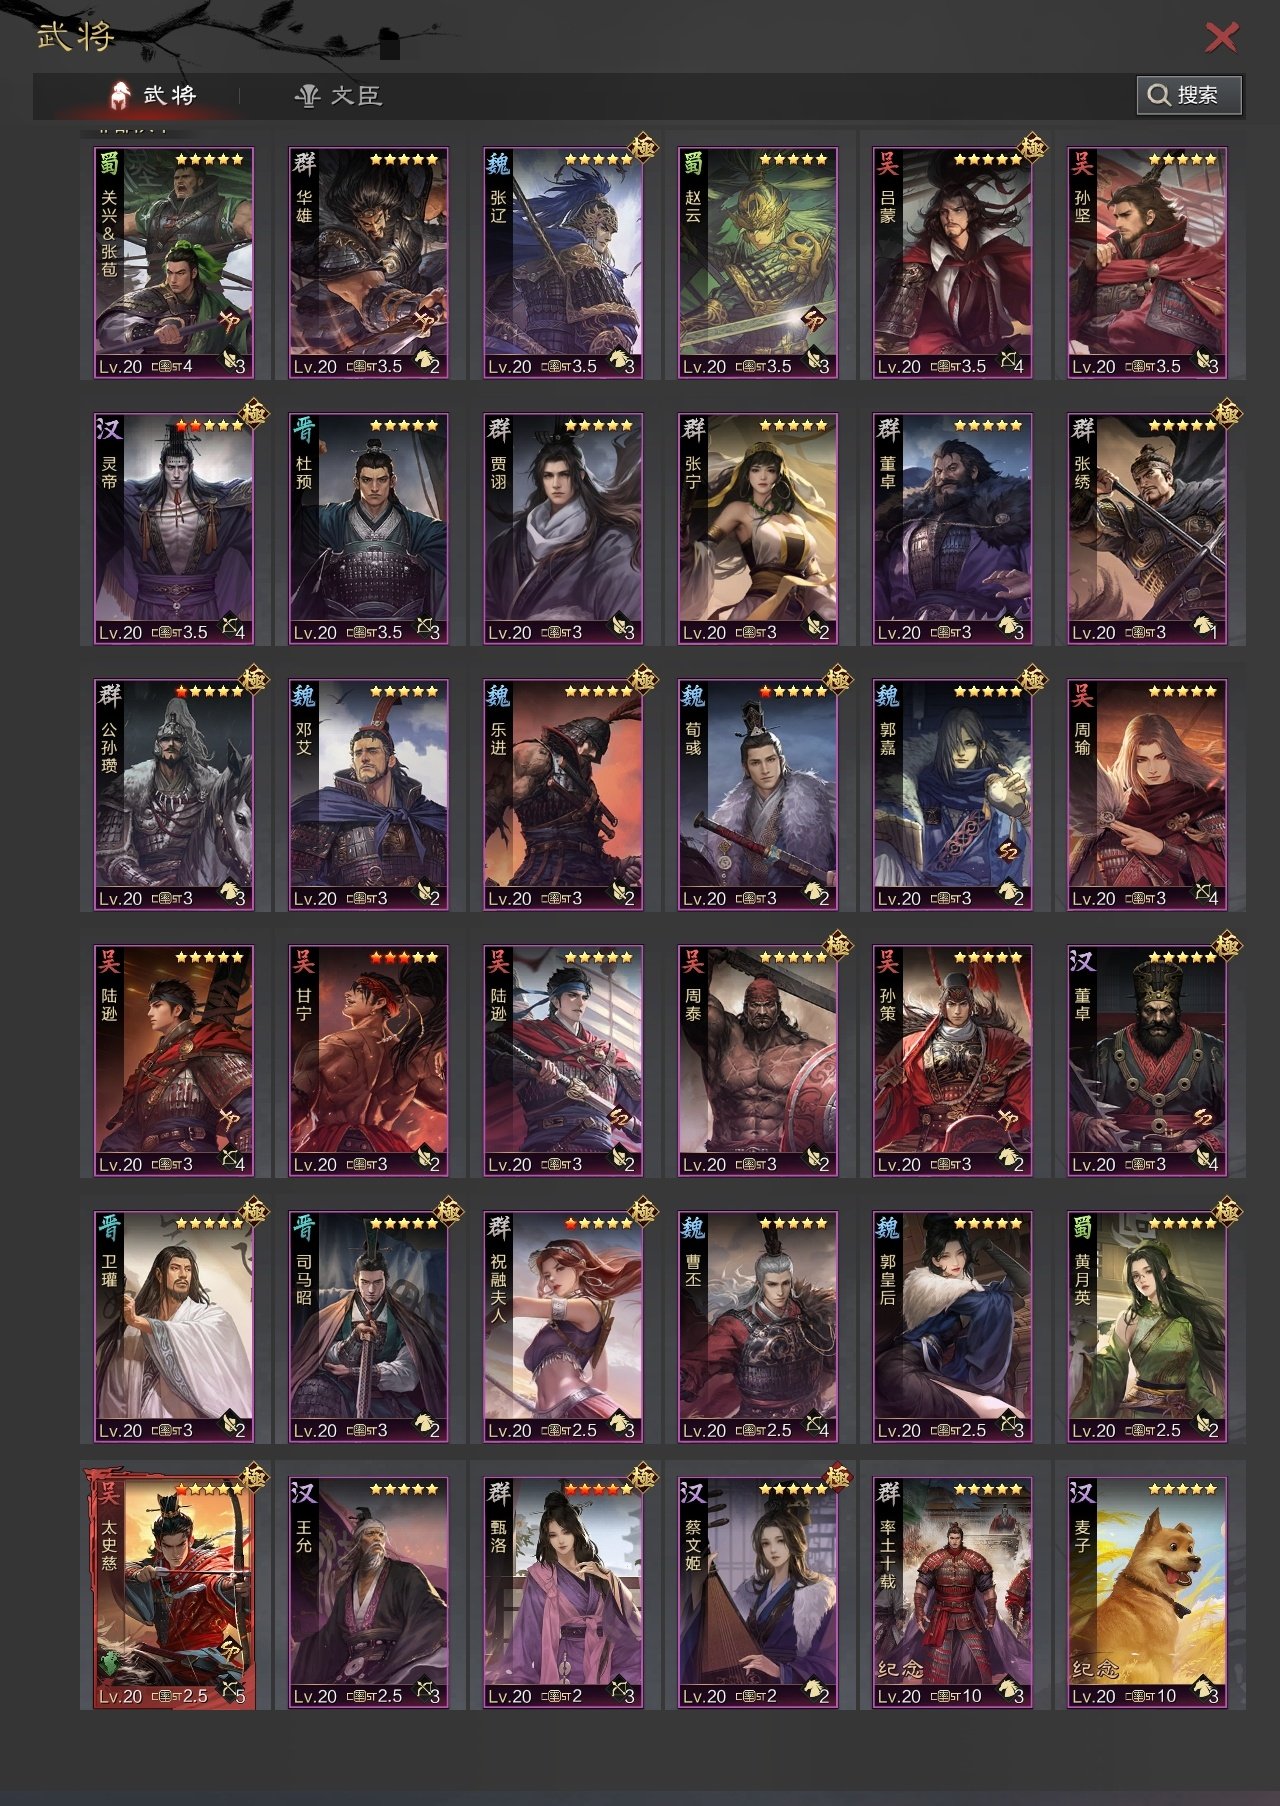Viewport: 1280px width, 1806px height.
Task: Click the 晋 faction icon on 杜预 card
Action: click(304, 428)
